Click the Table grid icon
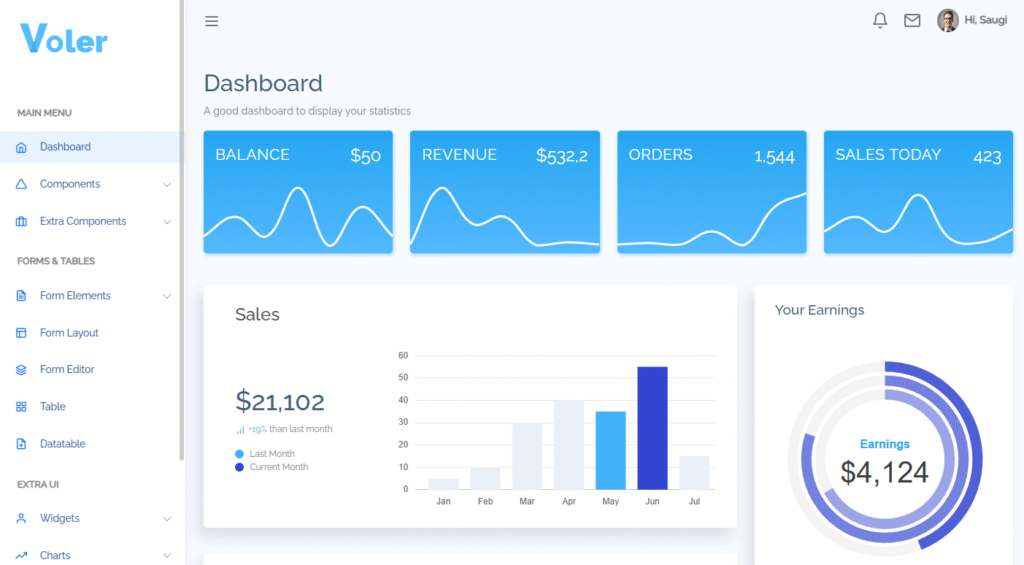The image size is (1024, 565). [22, 407]
